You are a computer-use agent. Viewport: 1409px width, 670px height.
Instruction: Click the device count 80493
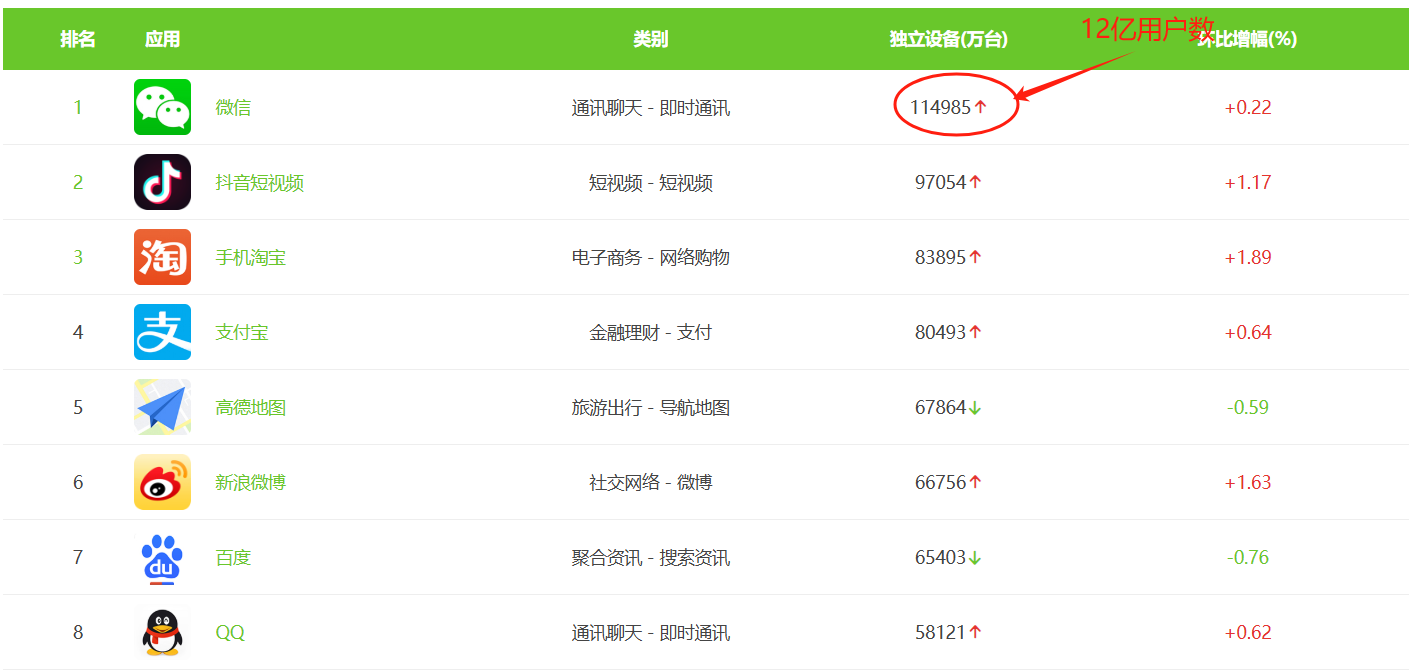click(941, 332)
